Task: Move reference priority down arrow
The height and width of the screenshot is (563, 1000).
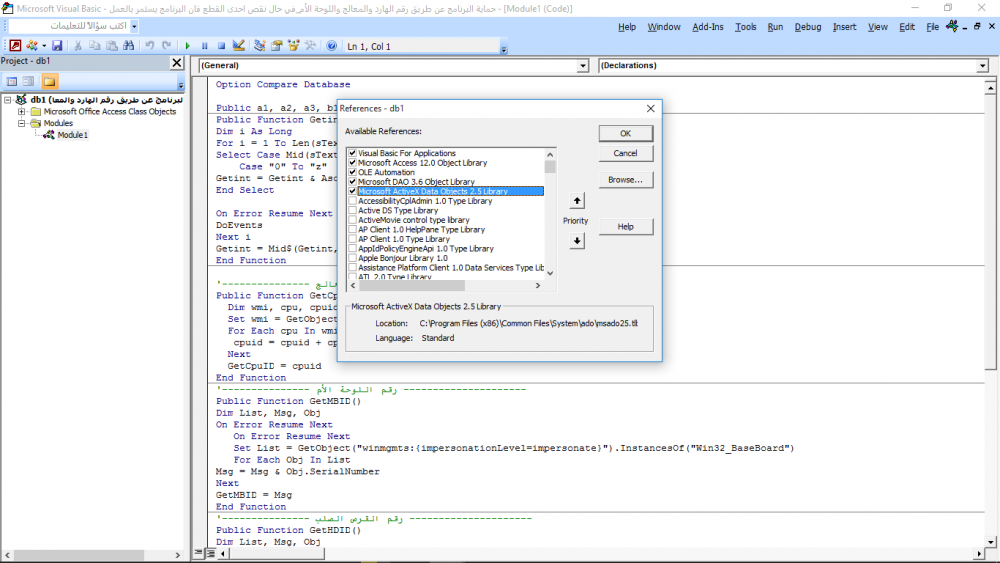Action: coord(577,240)
